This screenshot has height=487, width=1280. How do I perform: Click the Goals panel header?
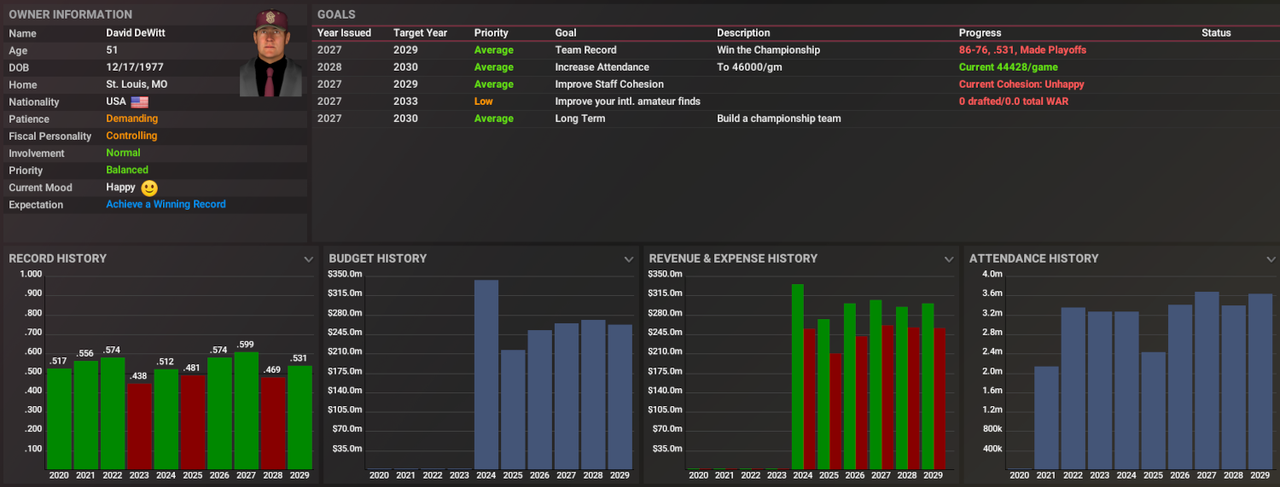[x=336, y=15]
